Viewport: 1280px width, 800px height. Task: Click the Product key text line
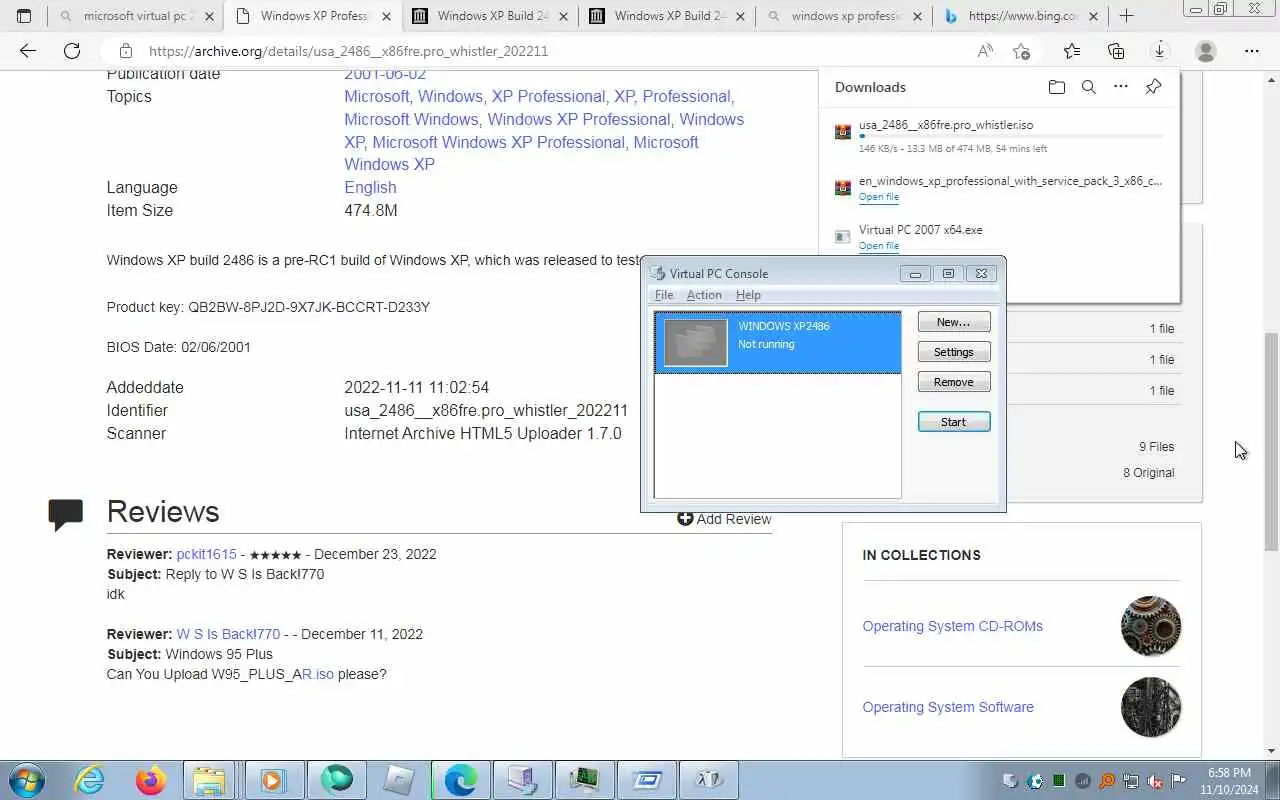tap(268, 307)
